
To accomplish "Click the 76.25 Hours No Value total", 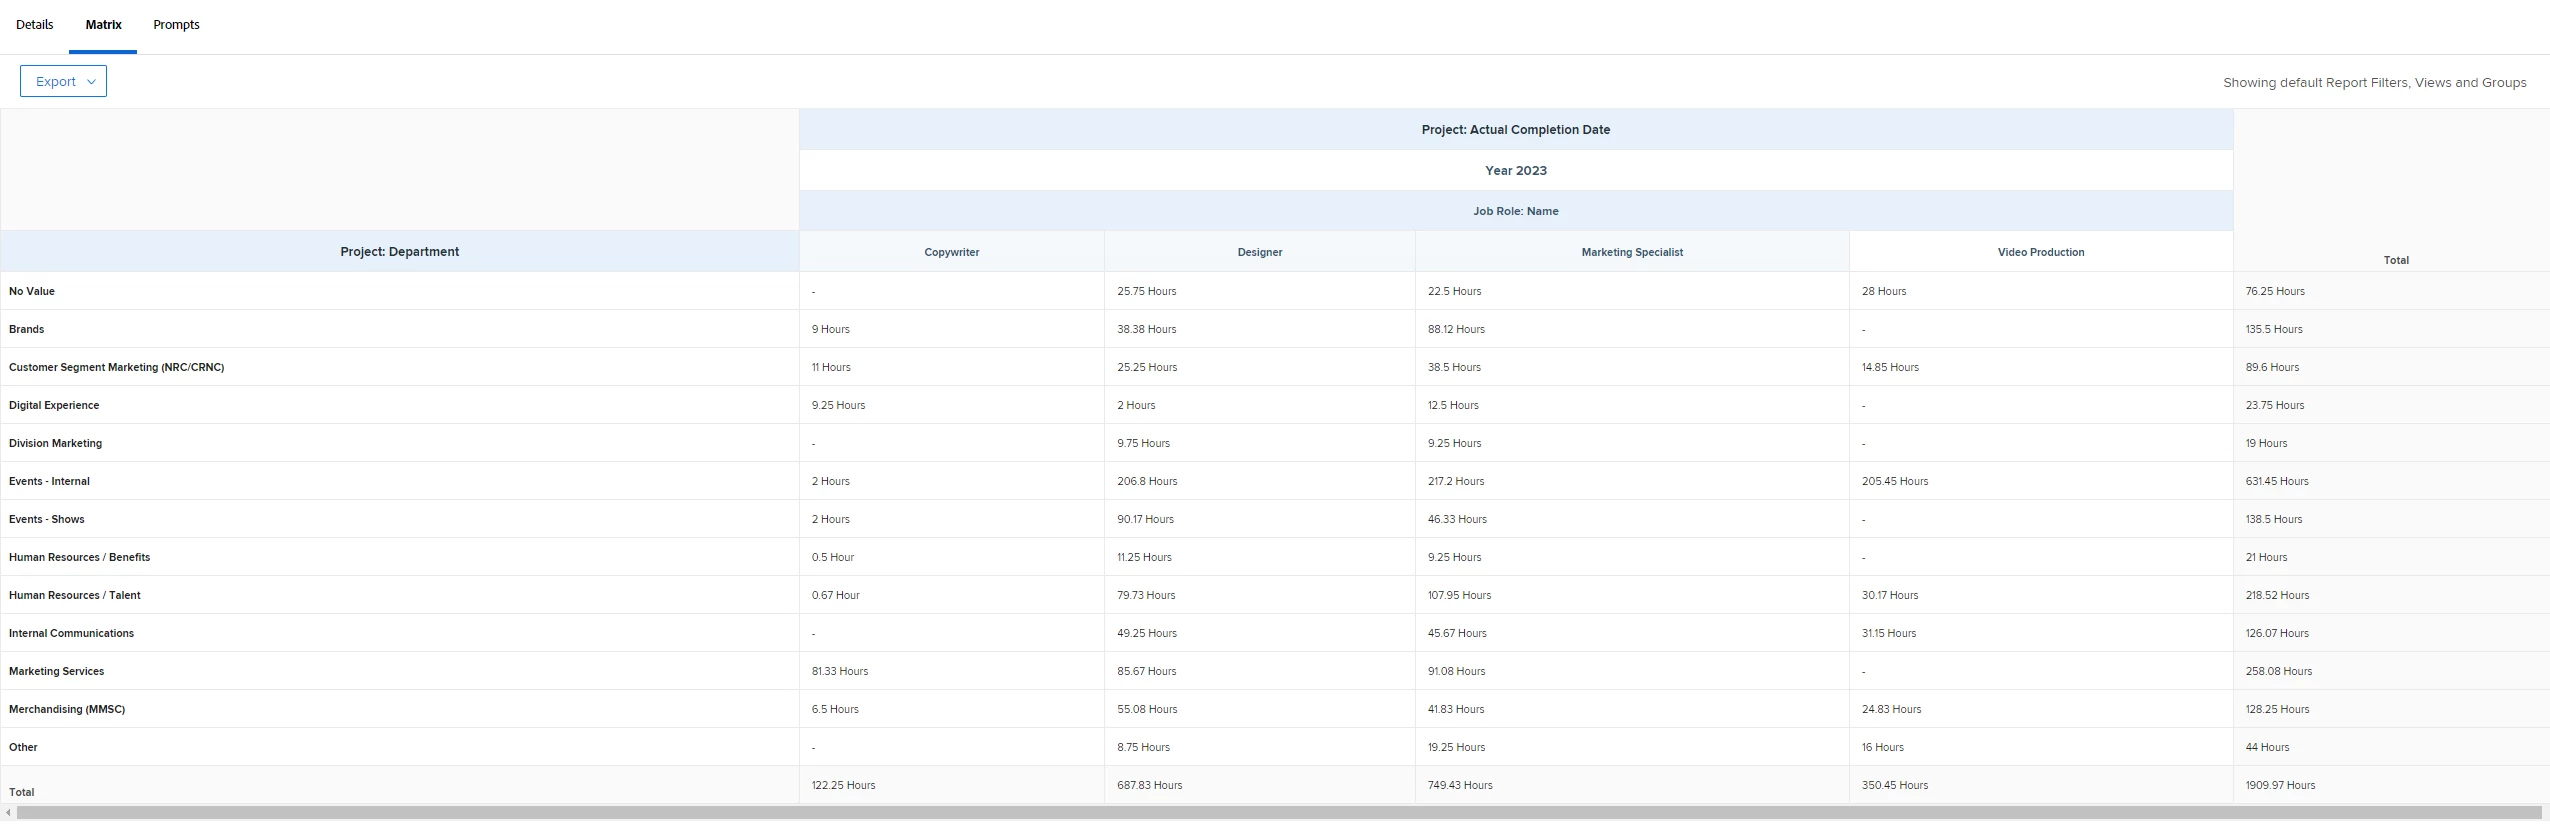I will click(x=2391, y=291).
